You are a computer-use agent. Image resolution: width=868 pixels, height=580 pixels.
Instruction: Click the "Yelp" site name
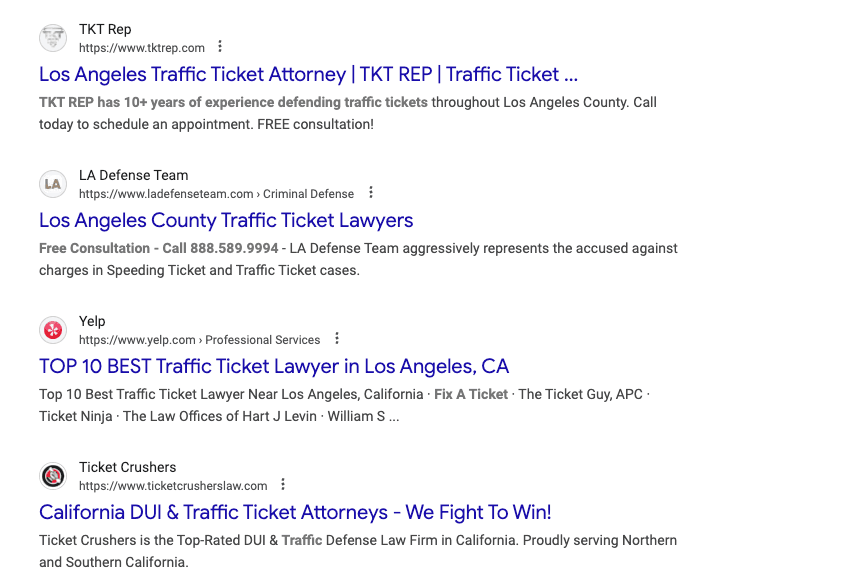click(92, 321)
